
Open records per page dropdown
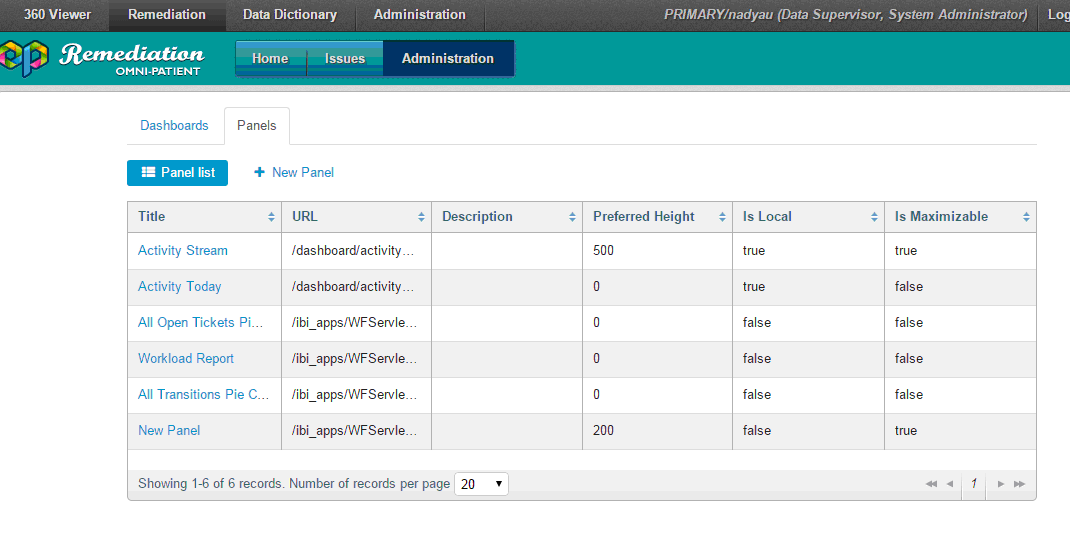(481, 484)
